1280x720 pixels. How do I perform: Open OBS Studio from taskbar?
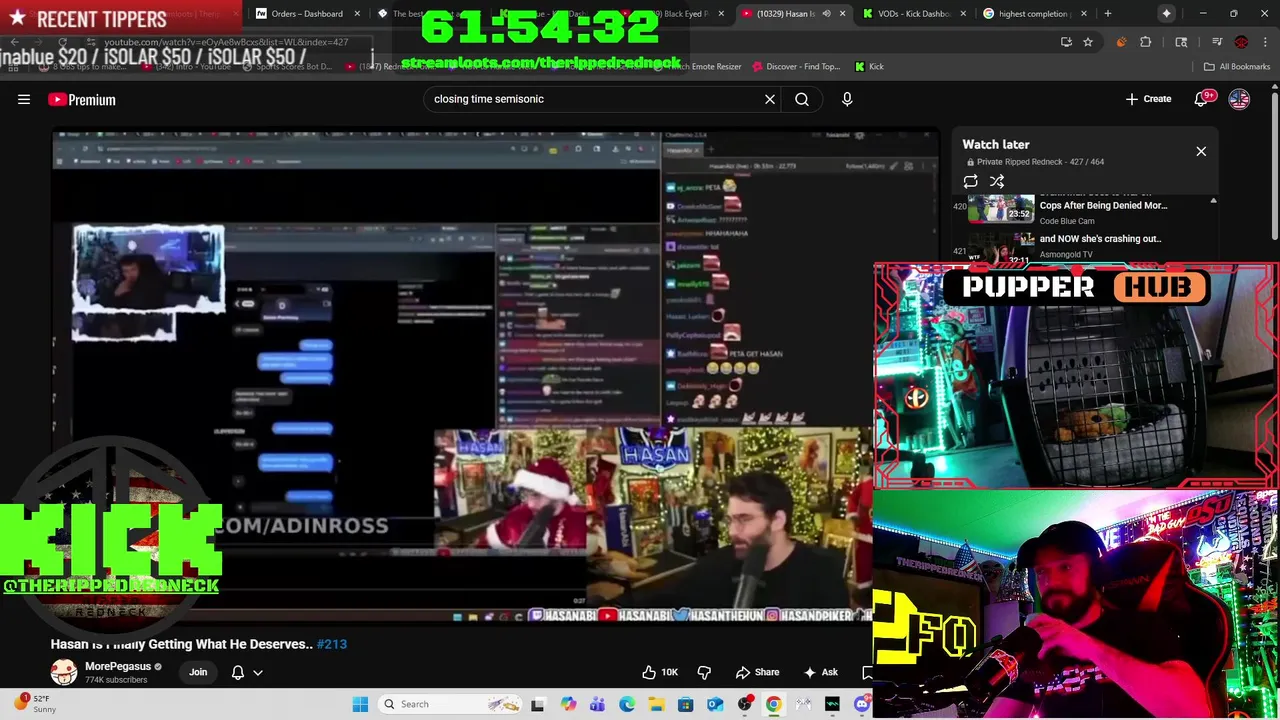pos(745,704)
